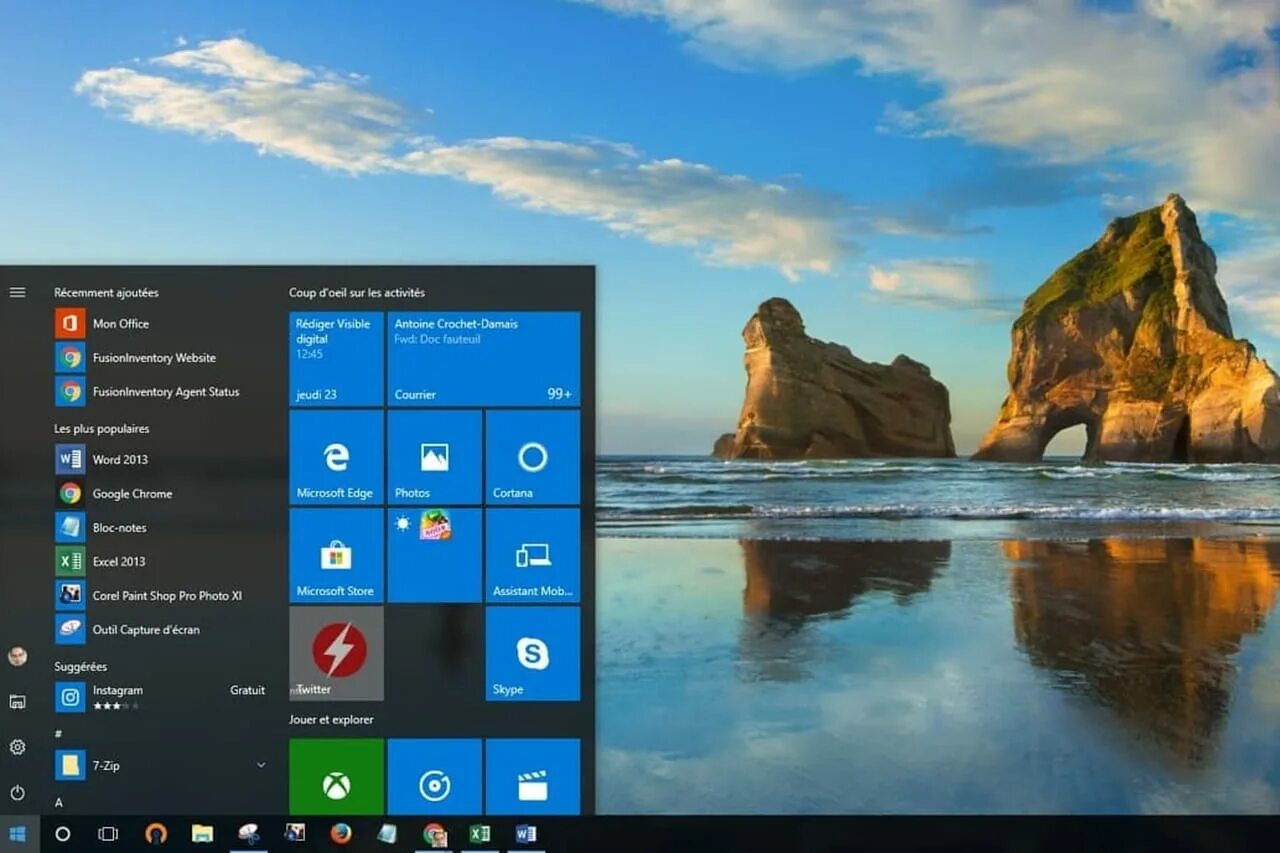The height and width of the screenshot is (853, 1280).
Task: Click the '#' letter group header
Action: (58, 733)
